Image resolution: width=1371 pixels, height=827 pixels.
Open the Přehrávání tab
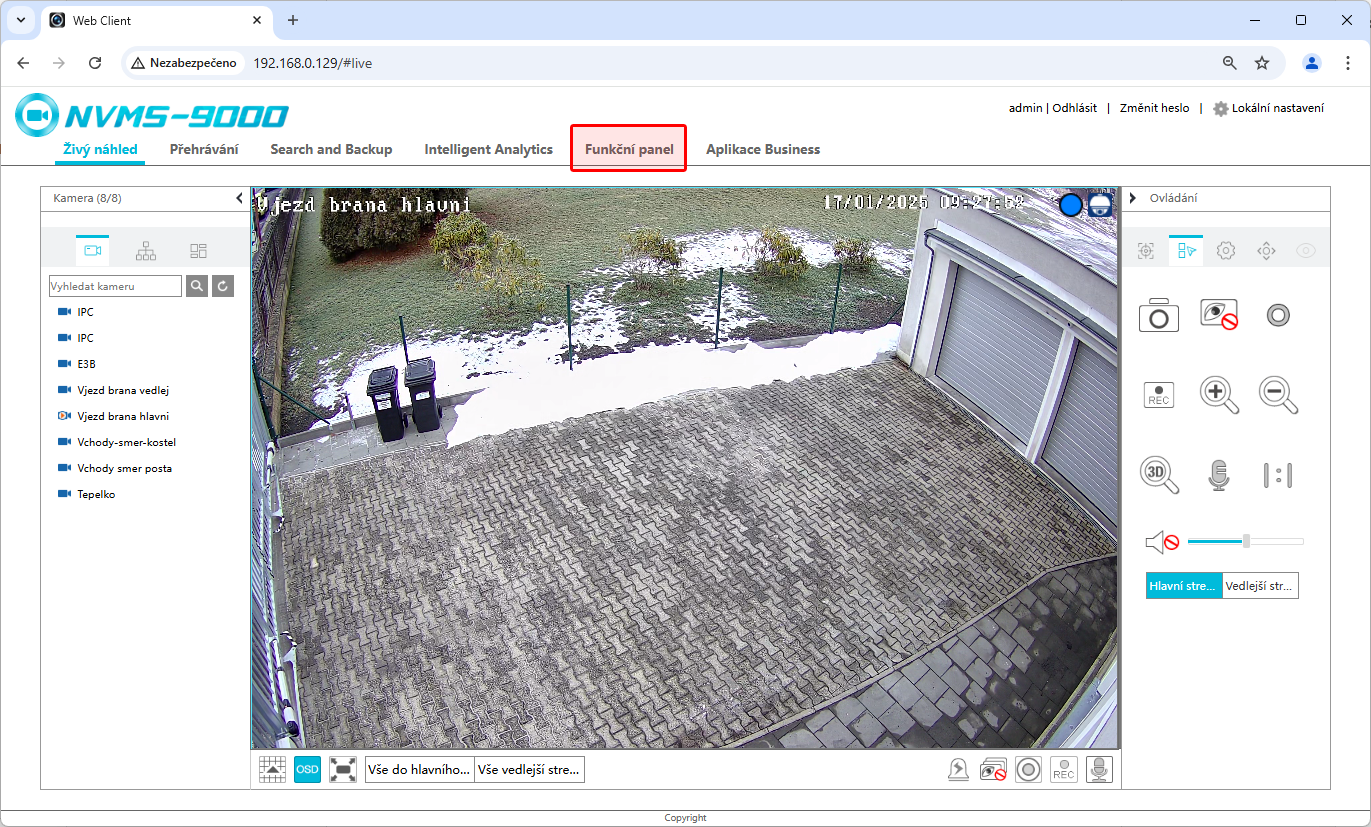[x=204, y=149]
